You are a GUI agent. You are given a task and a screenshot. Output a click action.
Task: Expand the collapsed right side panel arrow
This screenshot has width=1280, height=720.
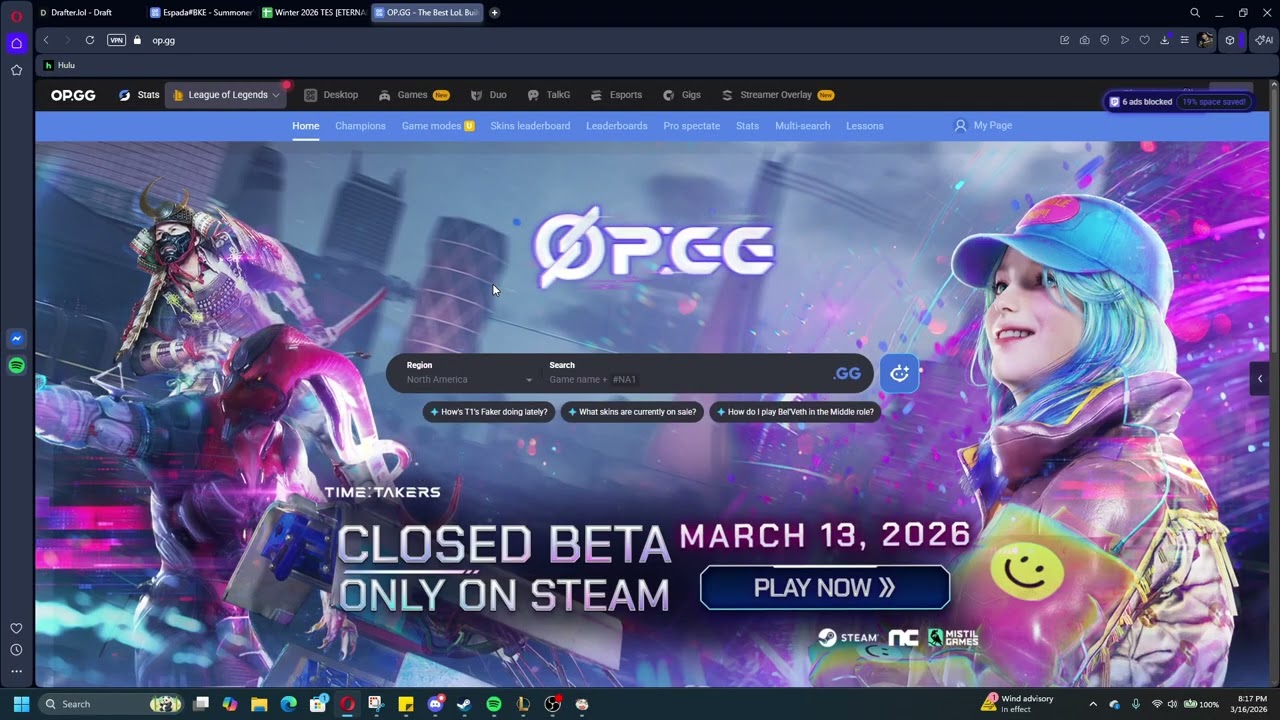coord(1260,379)
